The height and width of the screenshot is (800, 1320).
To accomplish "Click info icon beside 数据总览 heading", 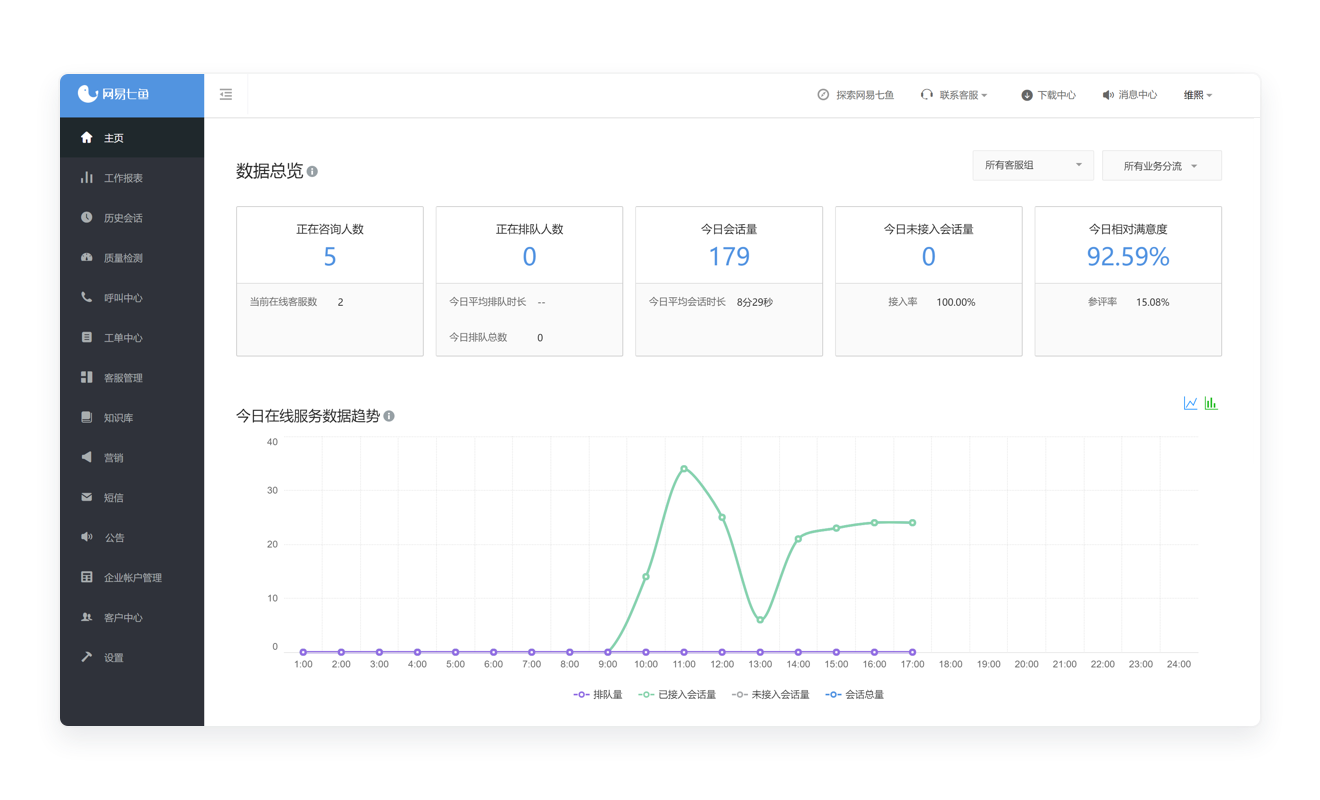I will [x=312, y=172].
